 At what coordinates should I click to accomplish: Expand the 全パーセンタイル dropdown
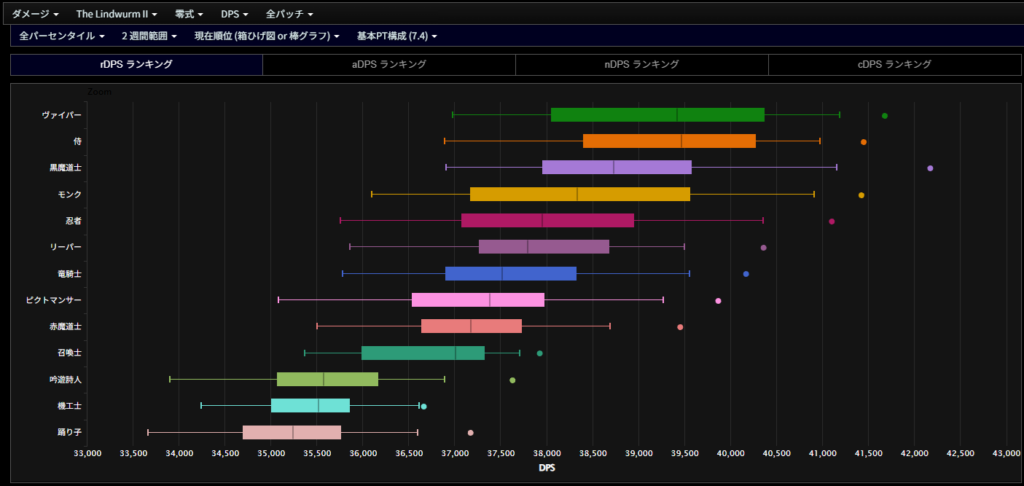pos(63,36)
